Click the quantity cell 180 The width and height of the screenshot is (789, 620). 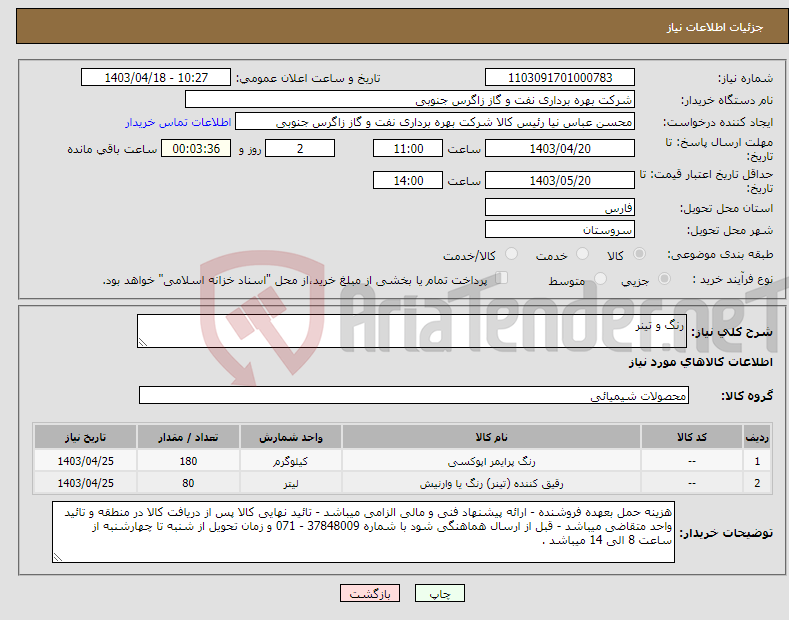[188, 461]
